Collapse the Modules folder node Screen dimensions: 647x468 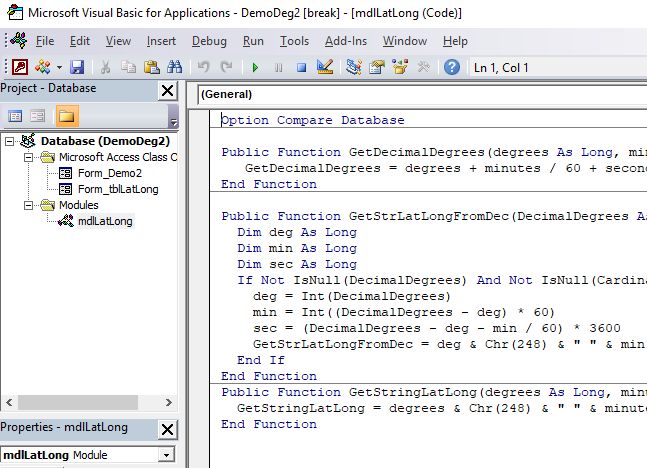point(28,205)
